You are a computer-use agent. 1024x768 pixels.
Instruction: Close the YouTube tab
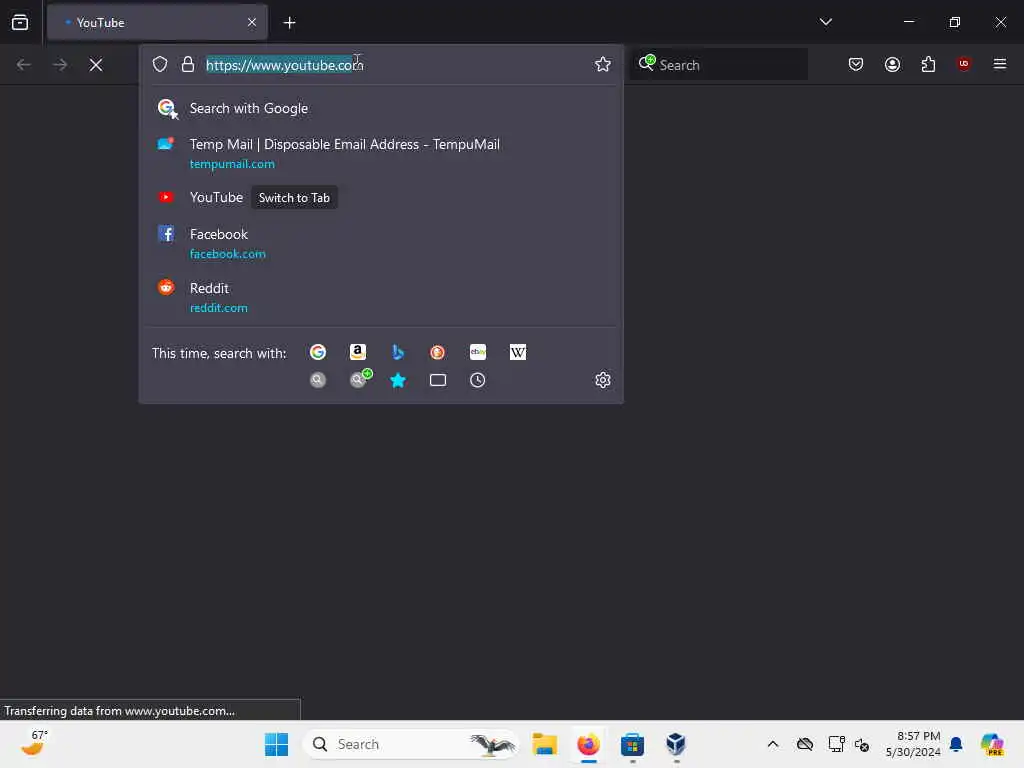pyautogui.click(x=252, y=22)
